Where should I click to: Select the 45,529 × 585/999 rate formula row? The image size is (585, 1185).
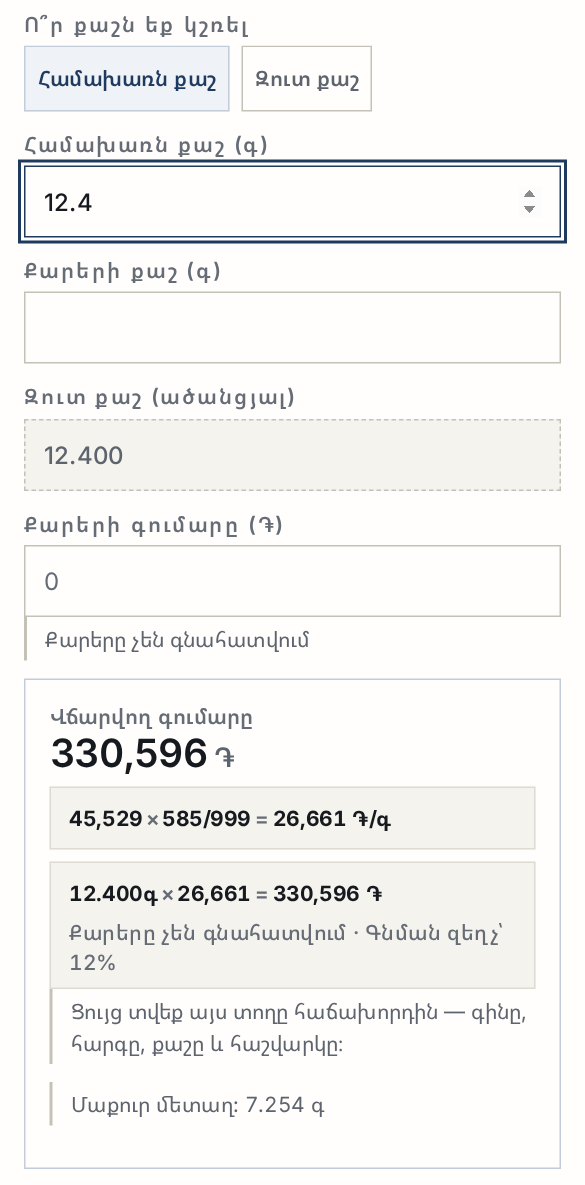point(292,818)
